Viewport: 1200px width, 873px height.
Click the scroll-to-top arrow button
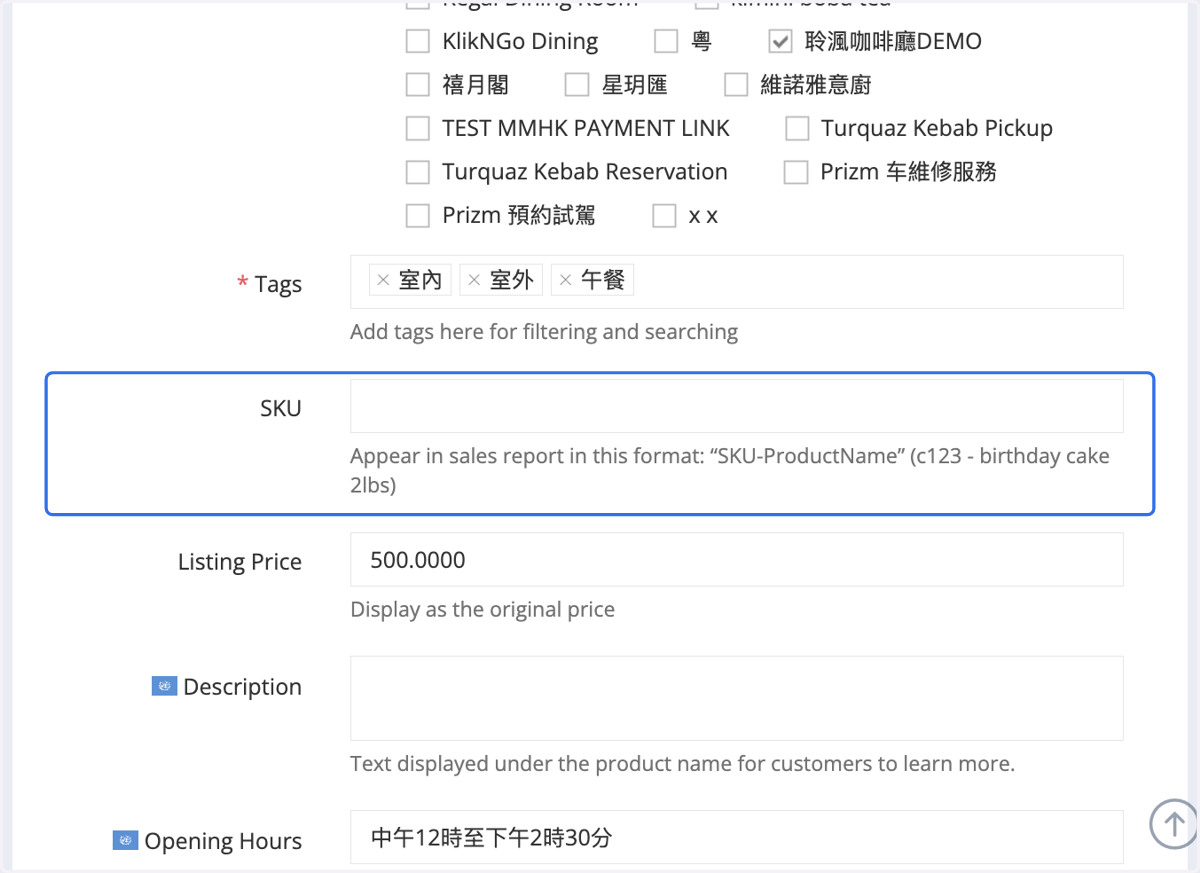(1174, 824)
